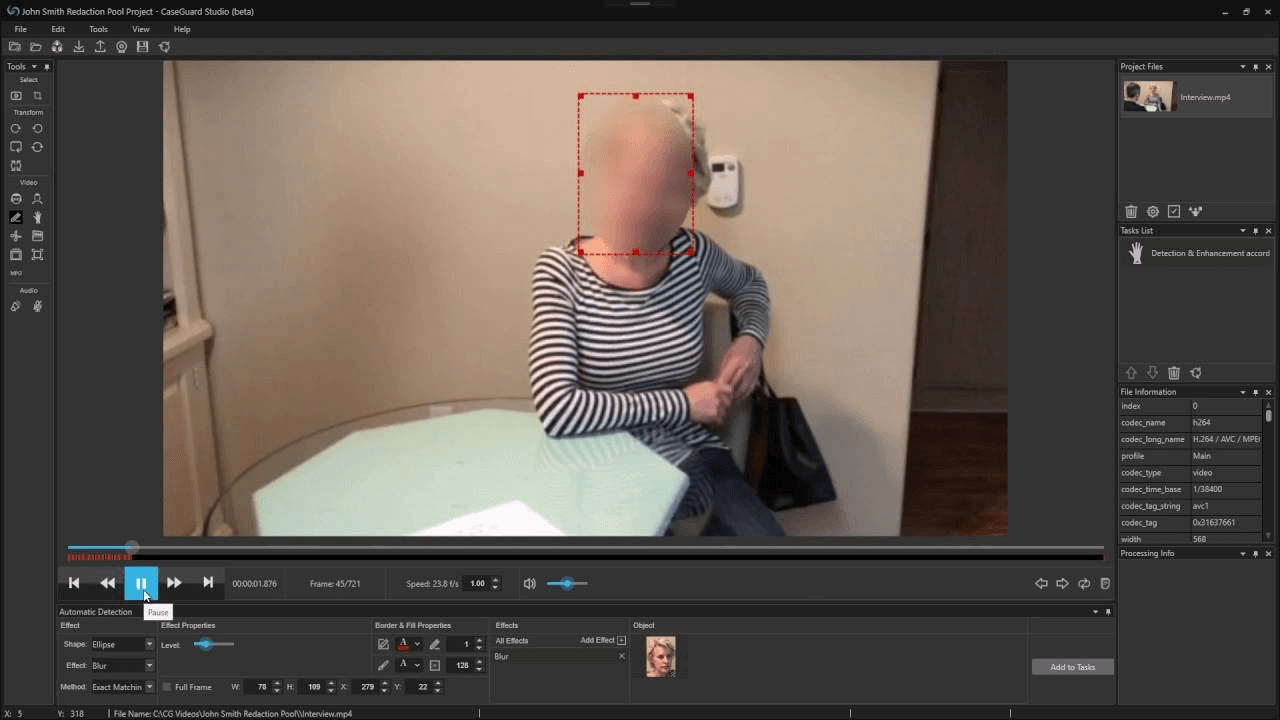
Task: Click the first audio tool icon under Audio
Action: pyautogui.click(x=16, y=307)
